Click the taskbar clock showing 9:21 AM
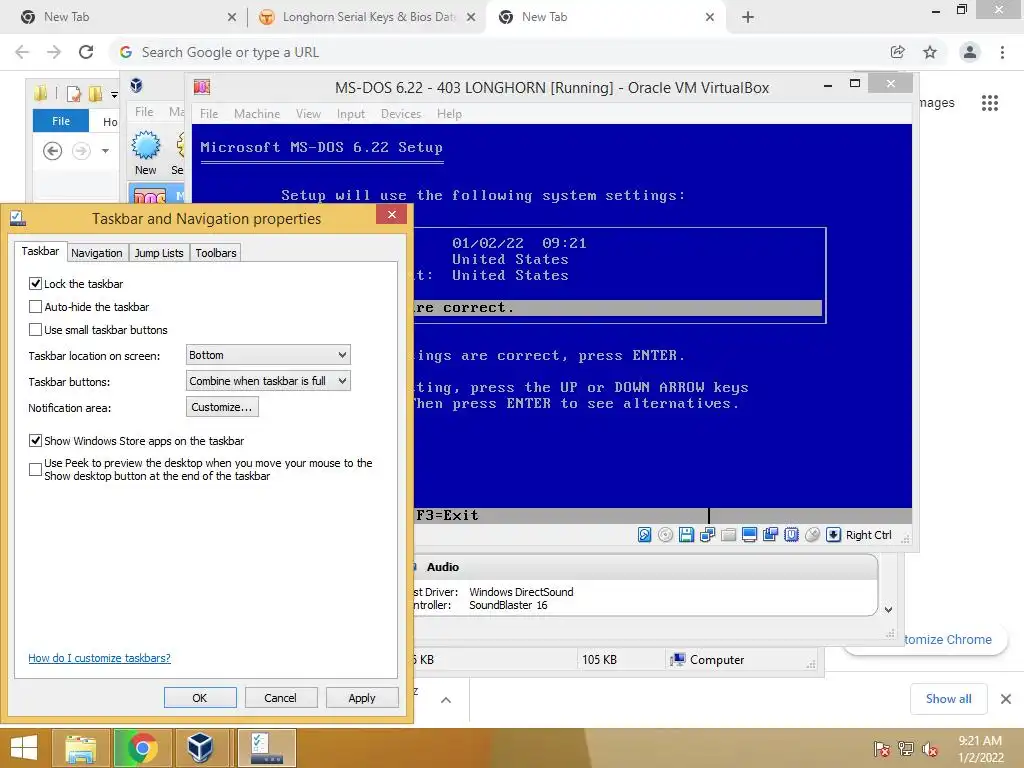 coord(980,749)
